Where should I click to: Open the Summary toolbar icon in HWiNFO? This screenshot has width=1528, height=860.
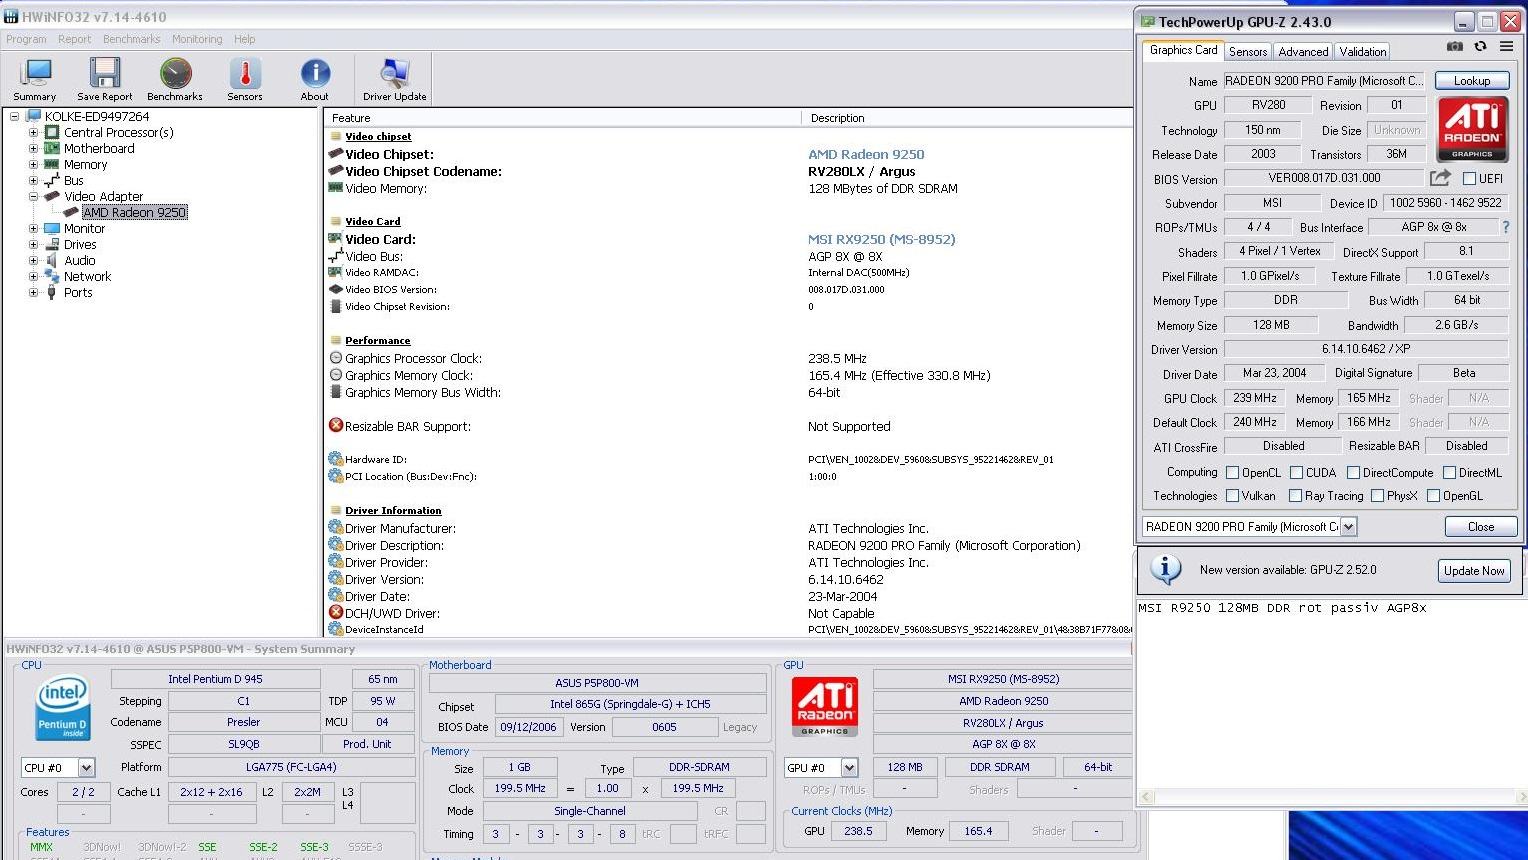tap(35, 79)
